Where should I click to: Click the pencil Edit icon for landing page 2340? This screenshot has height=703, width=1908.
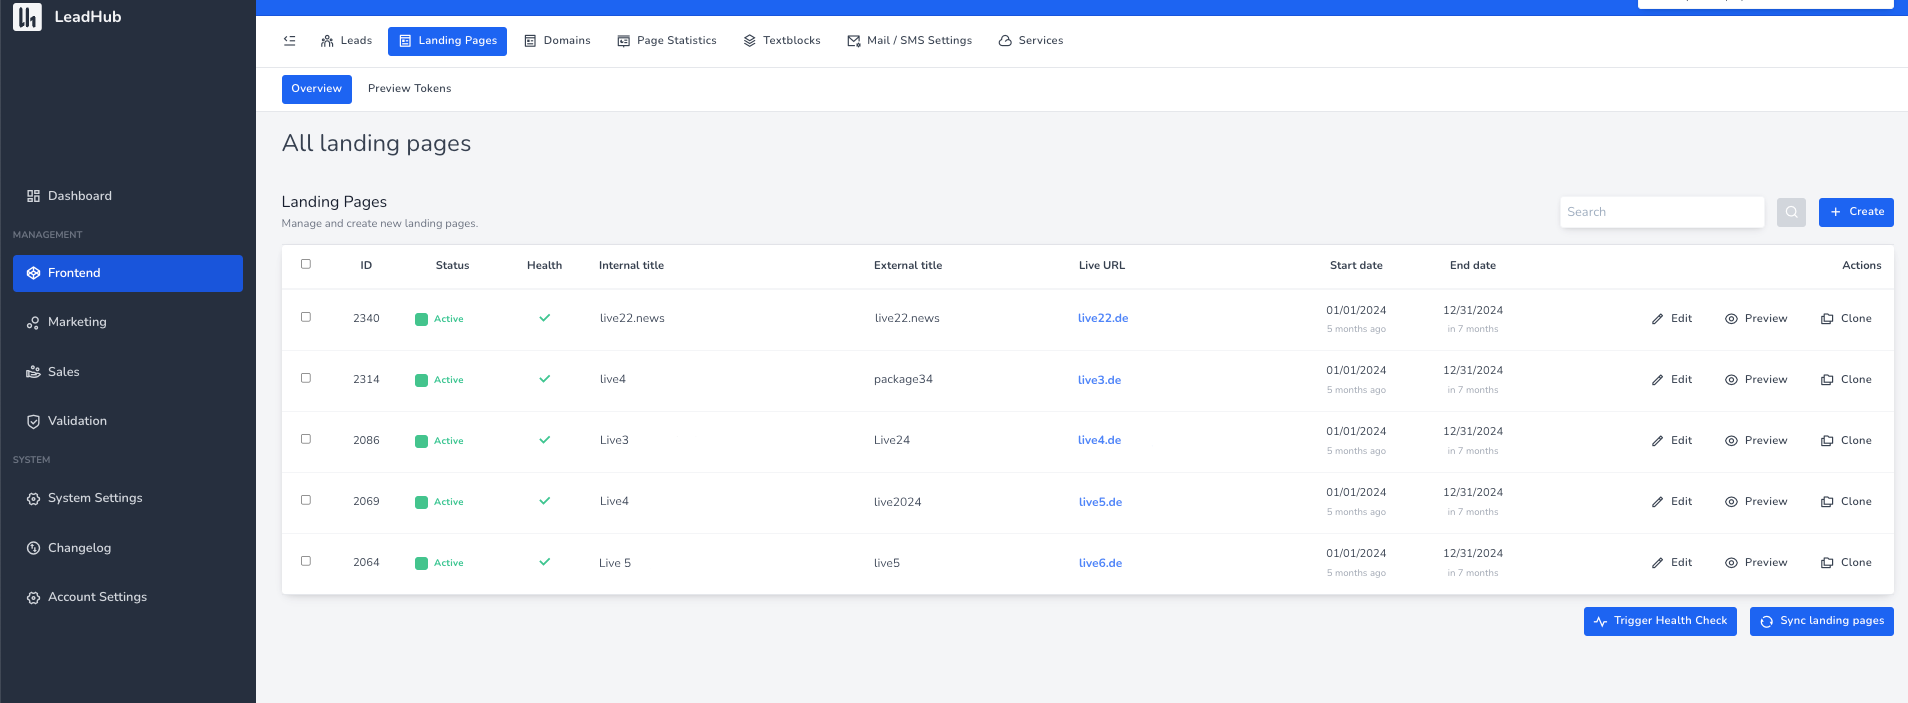point(1657,319)
